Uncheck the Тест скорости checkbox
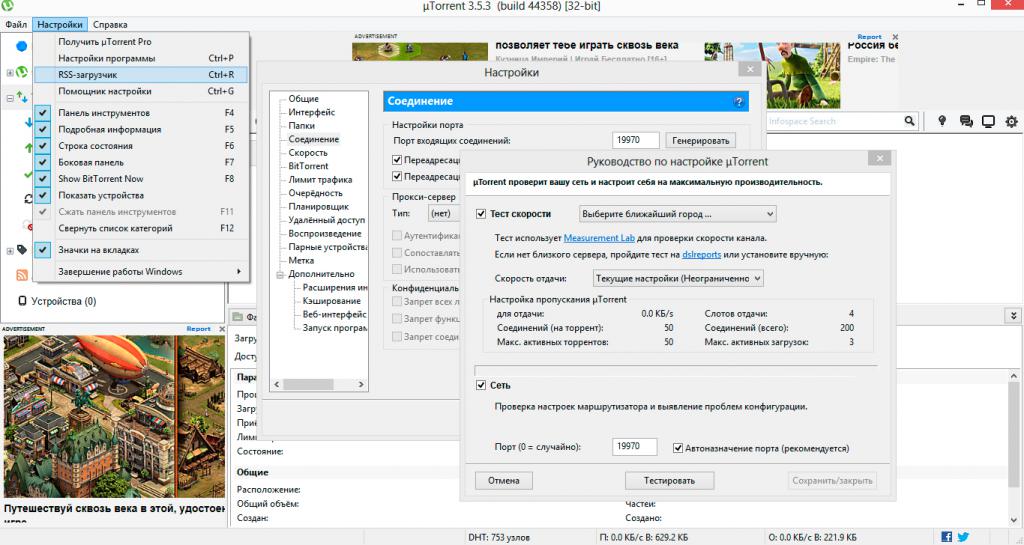The image size is (1024, 545). pos(481,213)
